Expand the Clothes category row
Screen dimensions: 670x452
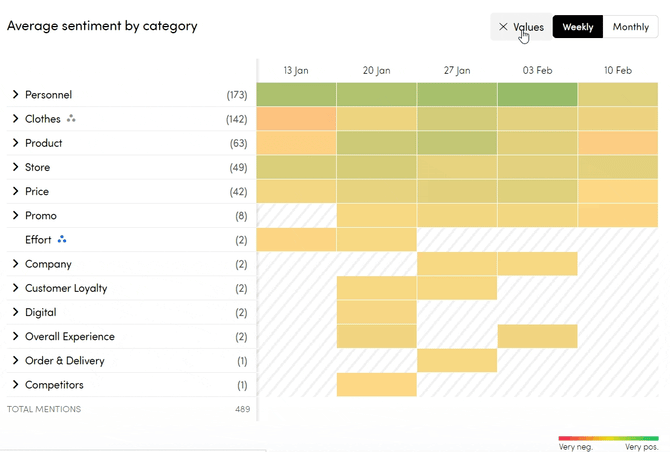coord(16,119)
